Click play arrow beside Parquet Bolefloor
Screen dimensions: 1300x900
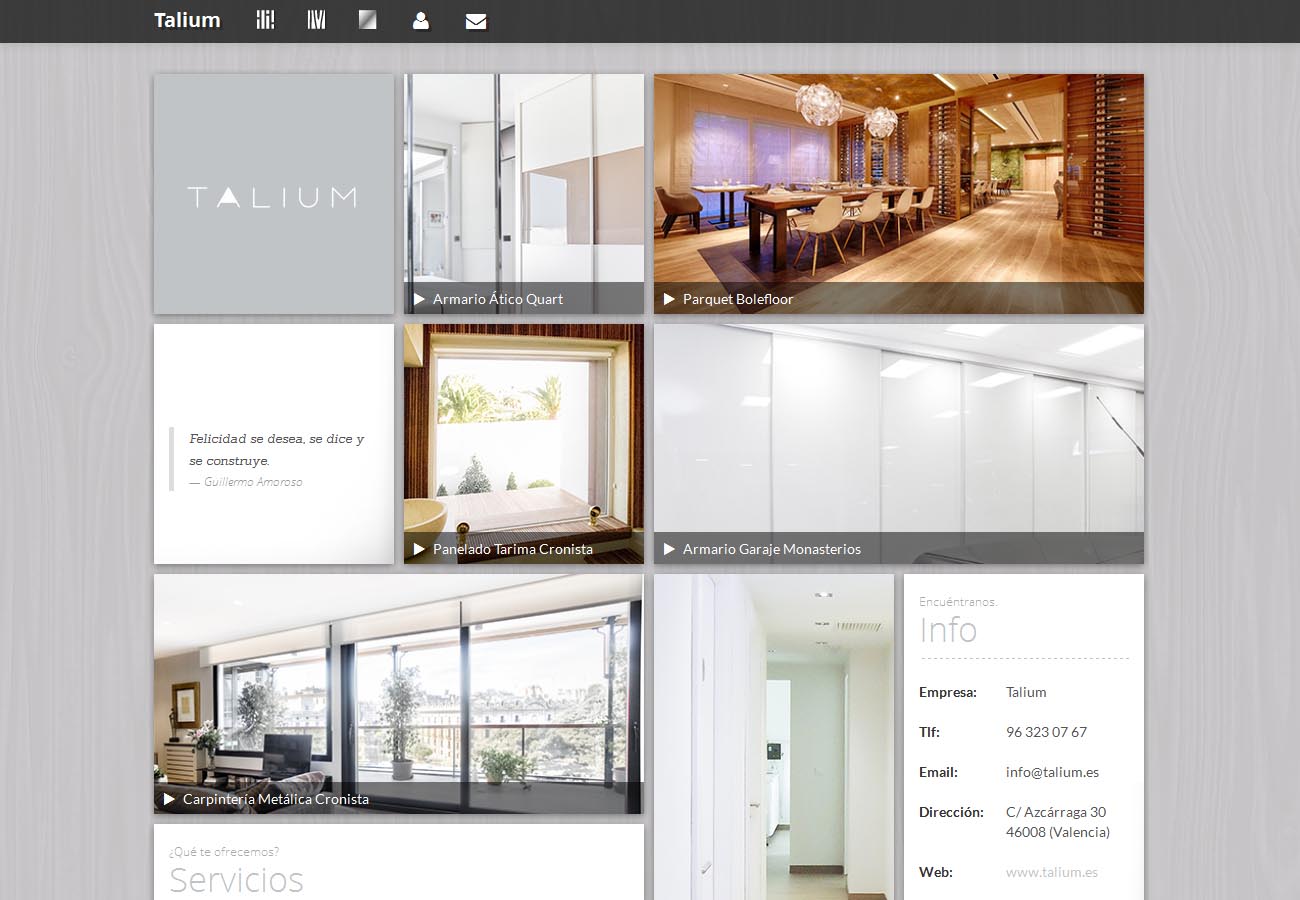click(669, 299)
